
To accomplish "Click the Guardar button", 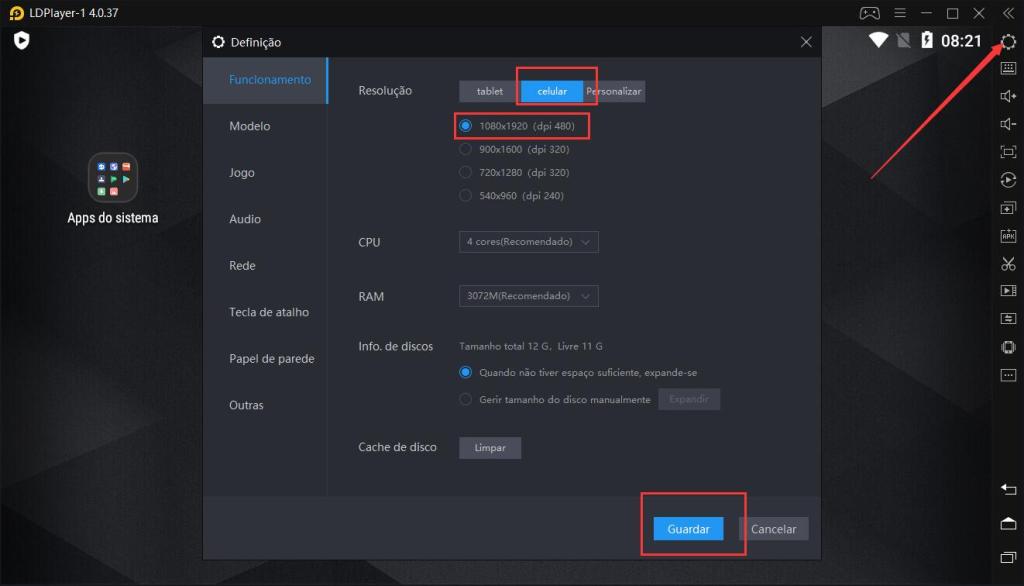I will (x=688, y=529).
